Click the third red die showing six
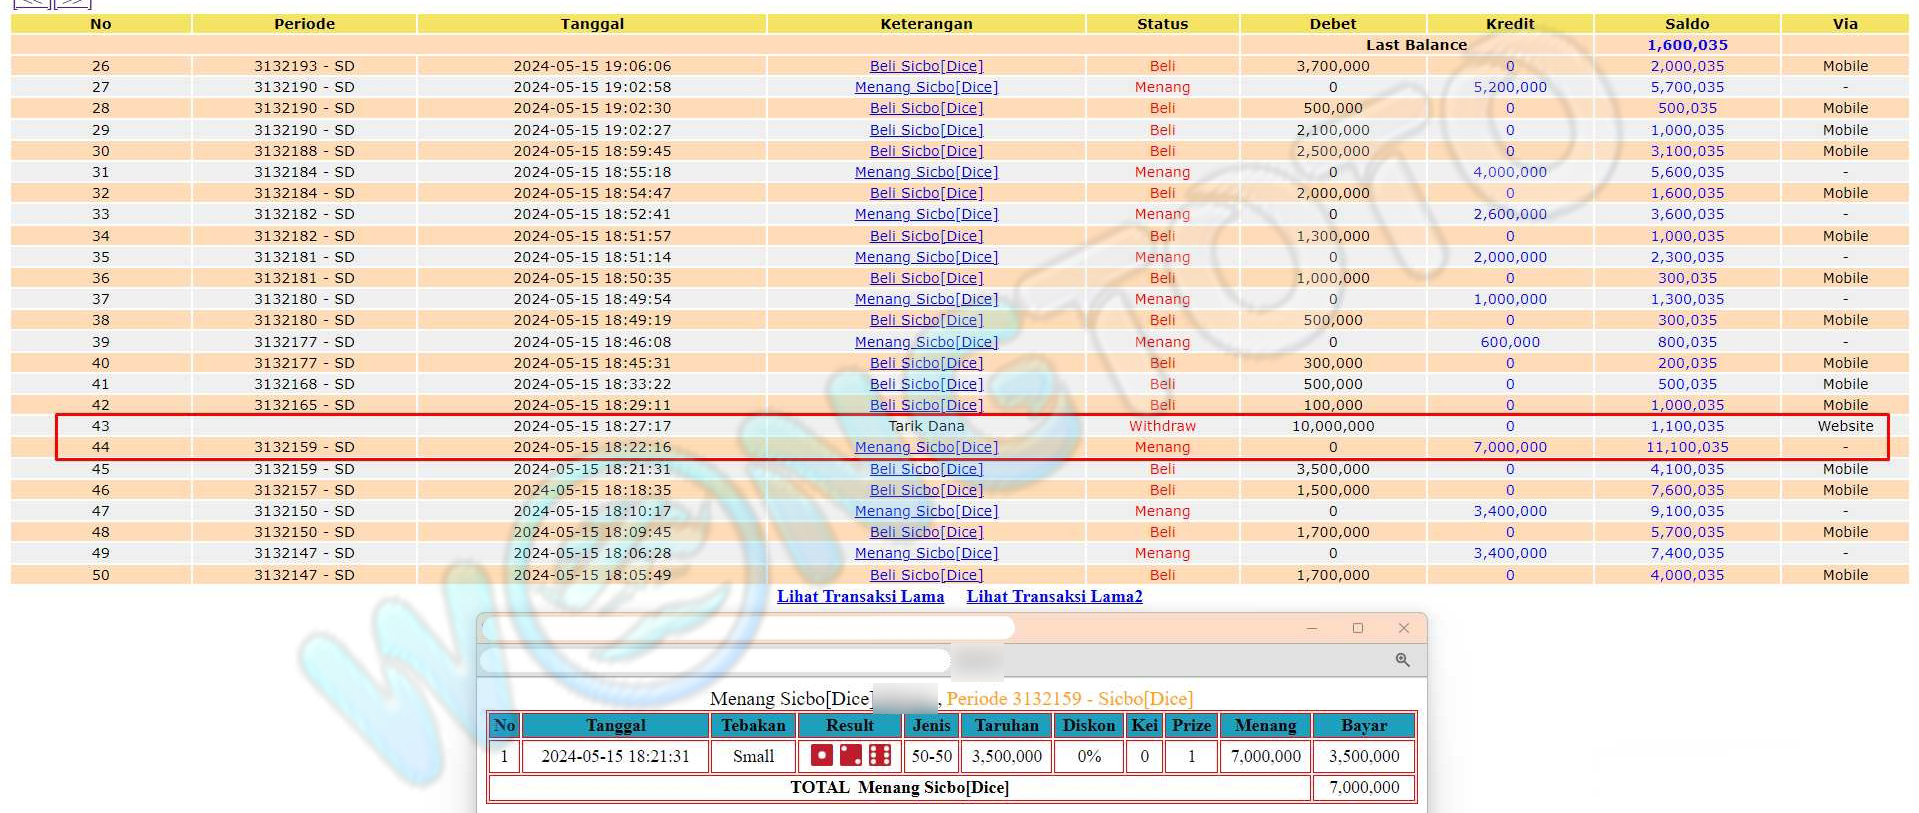The image size is (1919, 813). pyautogui.click(x=880, y=756)
